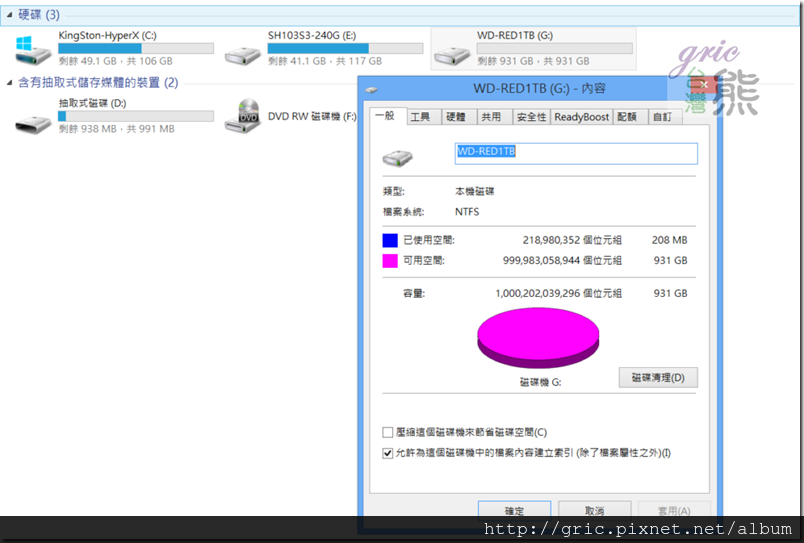Click the DVD RW 磁碟機 (F:) label
Viewport: 804px width, 543px height.
pos(312,116)
